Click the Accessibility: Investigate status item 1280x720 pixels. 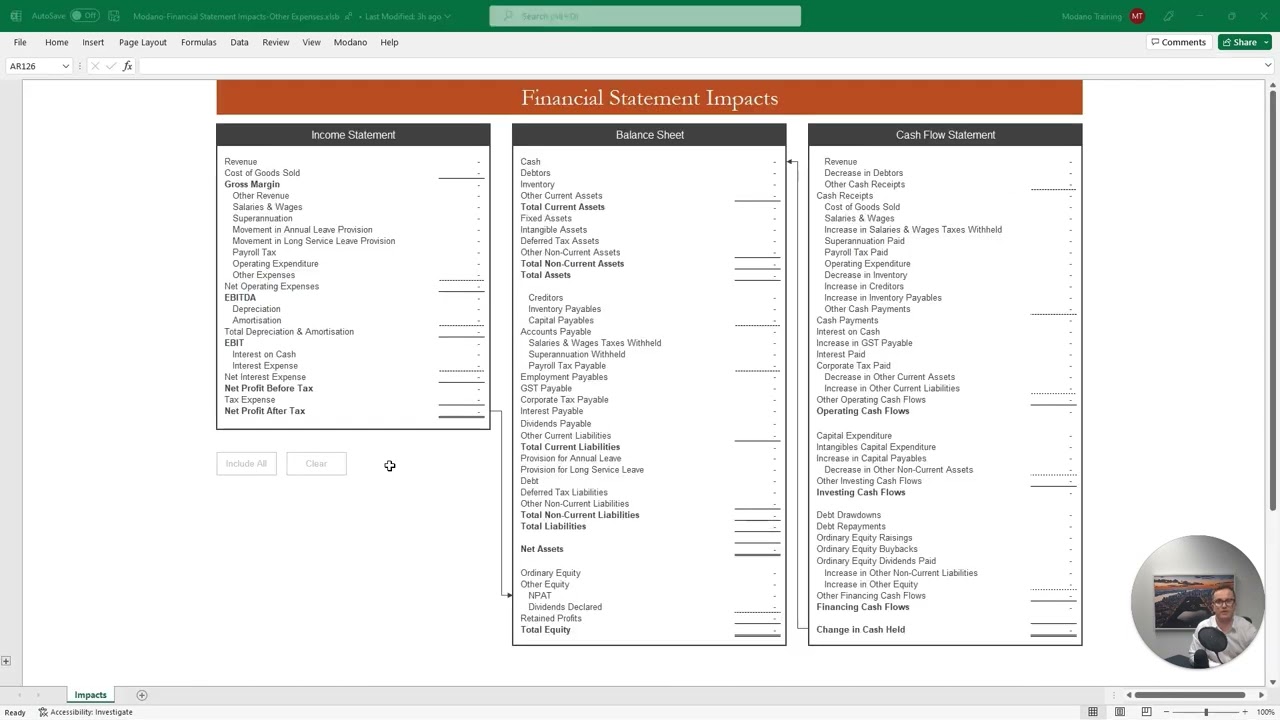85,712
